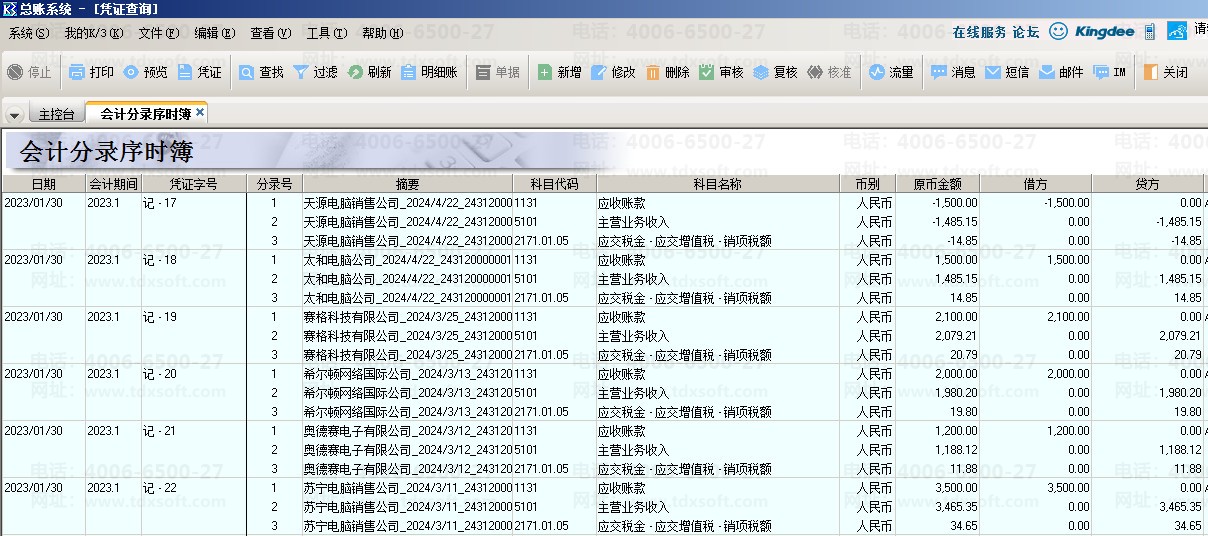Screen dimensions: 1208x536
Task: Open 流量 cash flow icon
Action: [877, 72]
